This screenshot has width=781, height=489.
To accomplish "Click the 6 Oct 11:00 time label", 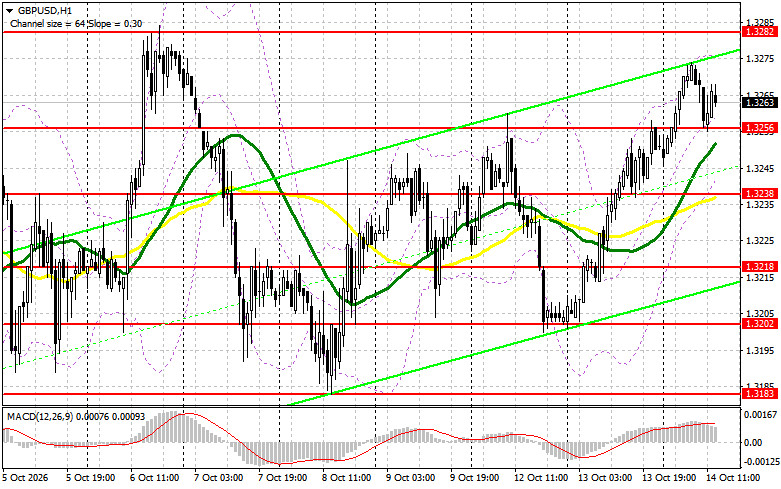I will (154, 478).
